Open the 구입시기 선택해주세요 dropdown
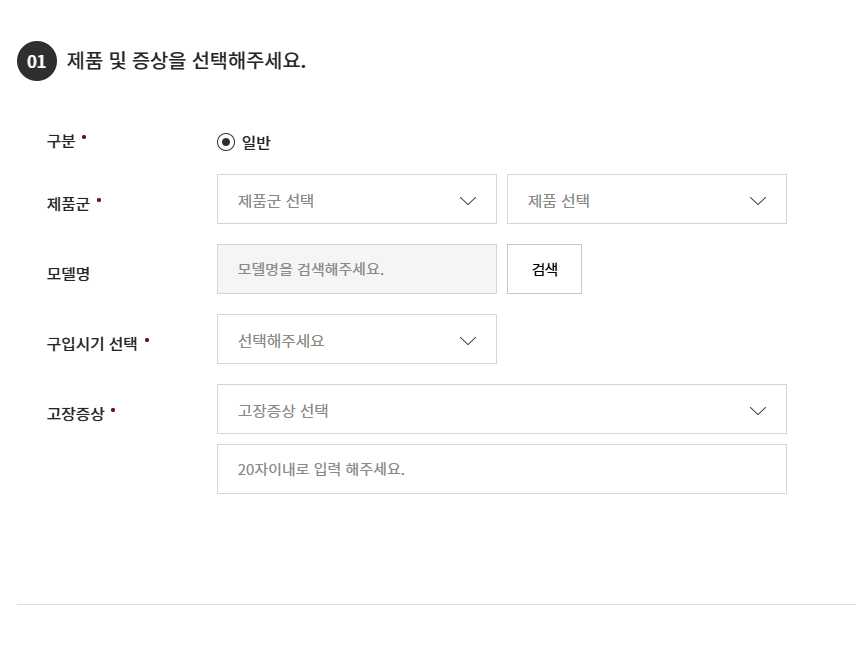This screenshot has width=856, height=670. click(x=356, y=339)
